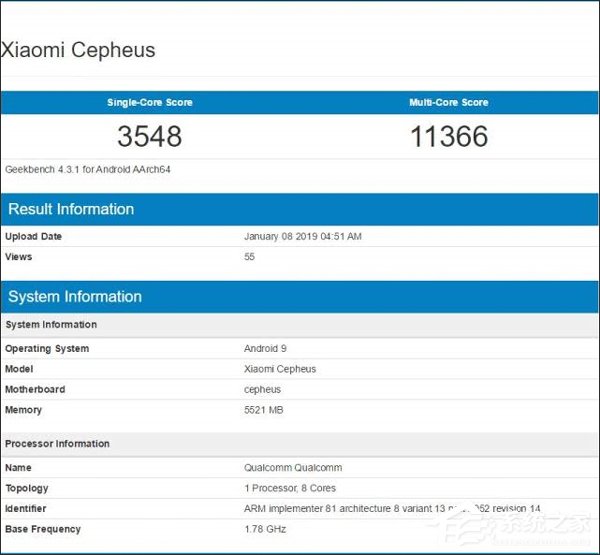Click the Qualcomm Qualcomm value

pos(293,468)
